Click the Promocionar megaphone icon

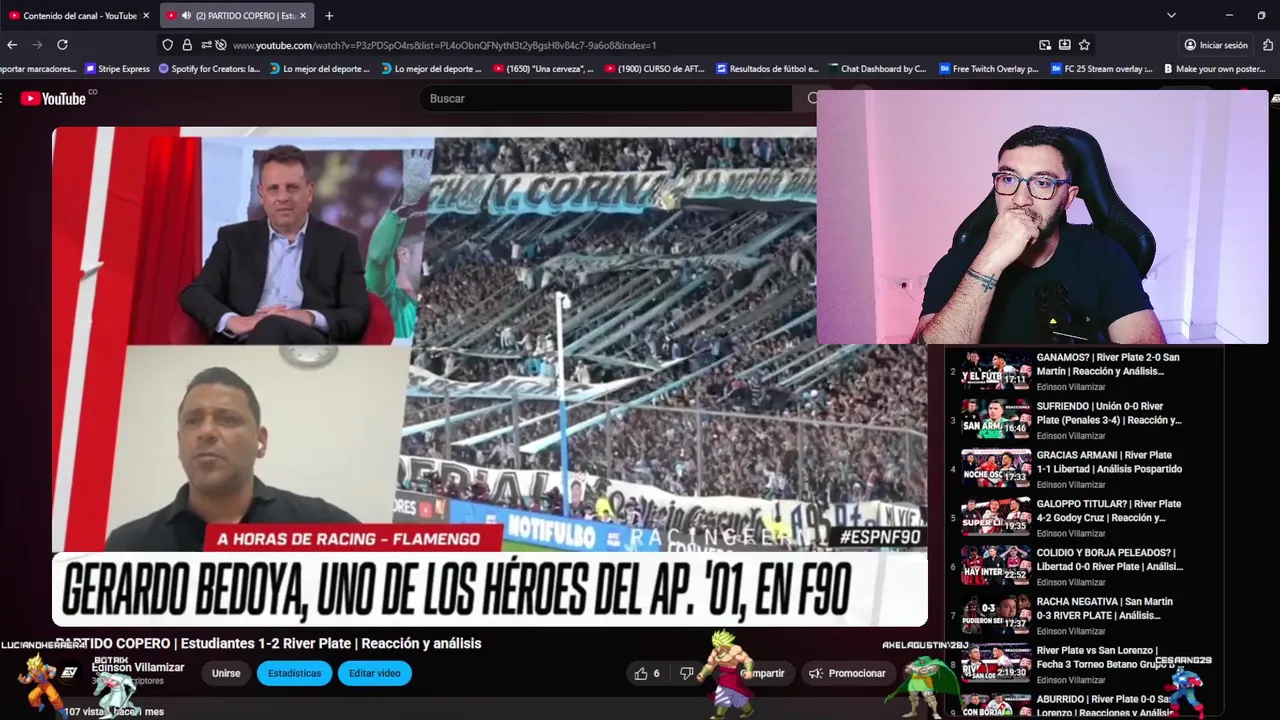[x=816, y=673]
